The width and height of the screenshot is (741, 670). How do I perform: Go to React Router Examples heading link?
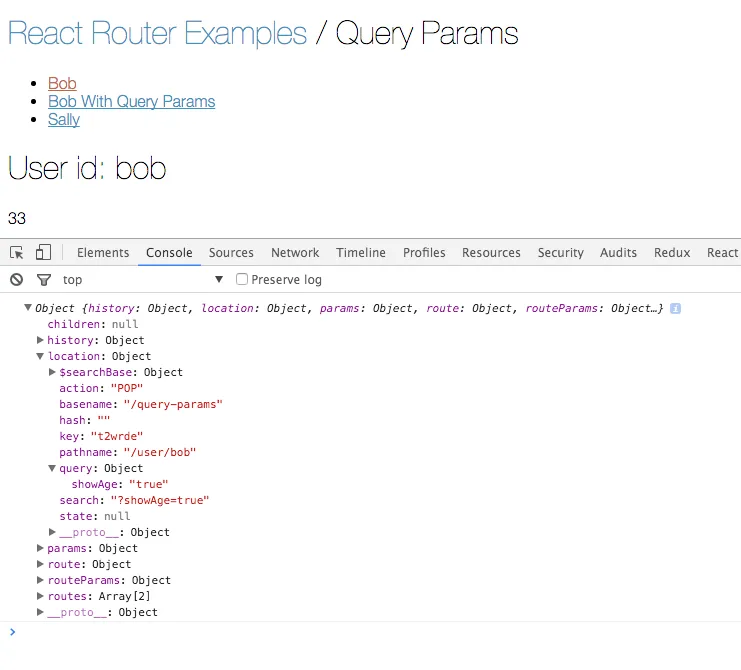(x=157, y=34)
